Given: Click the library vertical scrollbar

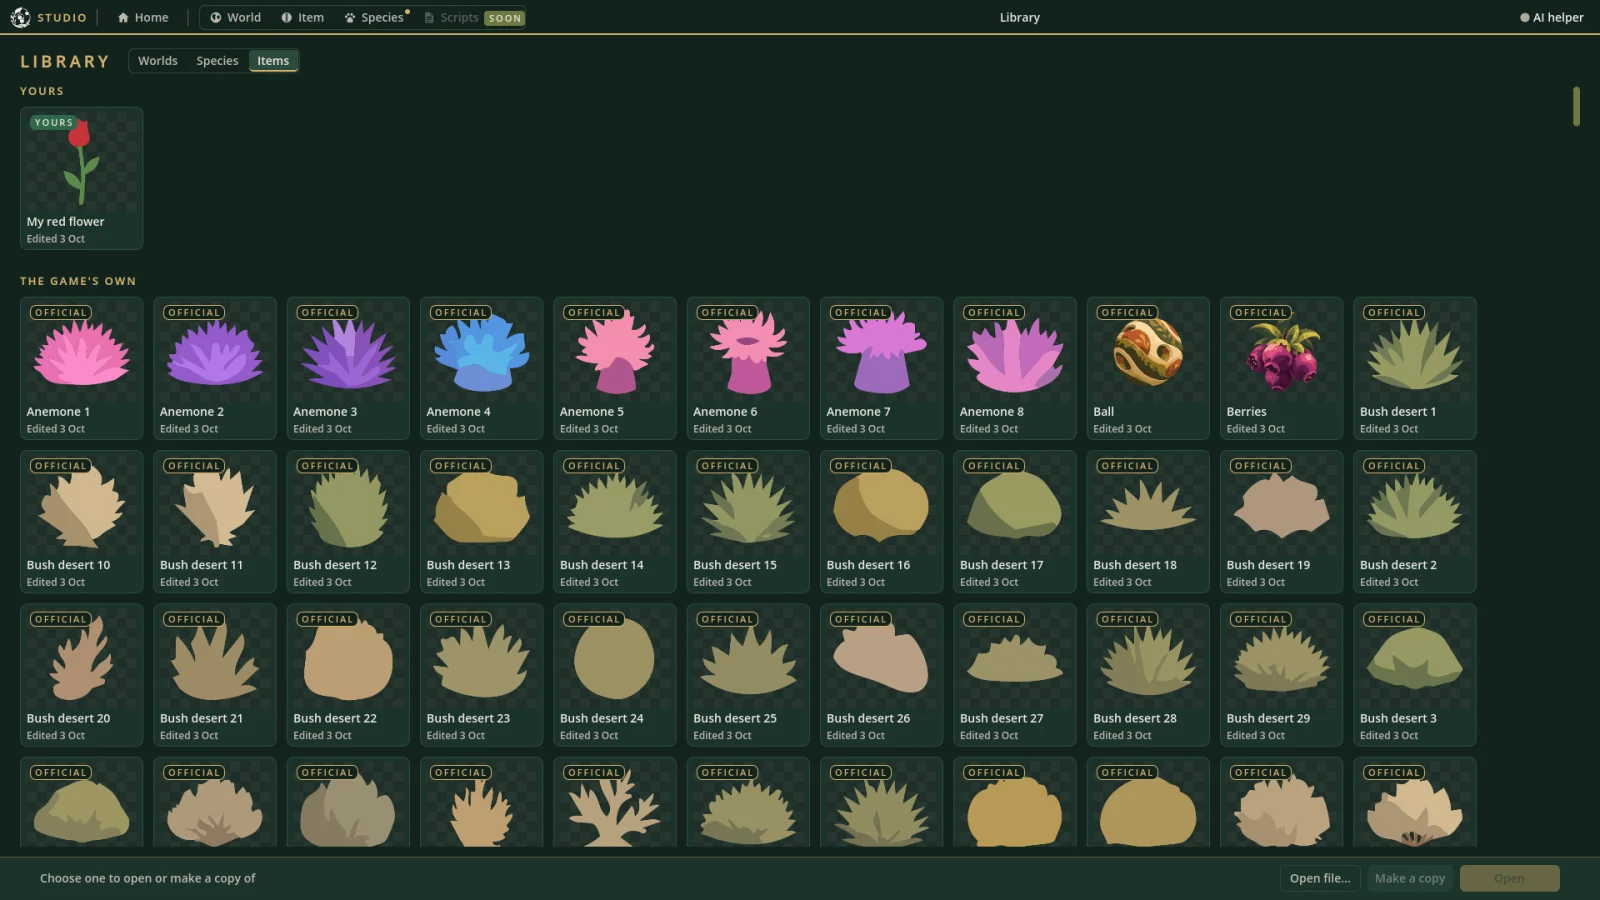Looking at the screenshot, I should 1576,106.
